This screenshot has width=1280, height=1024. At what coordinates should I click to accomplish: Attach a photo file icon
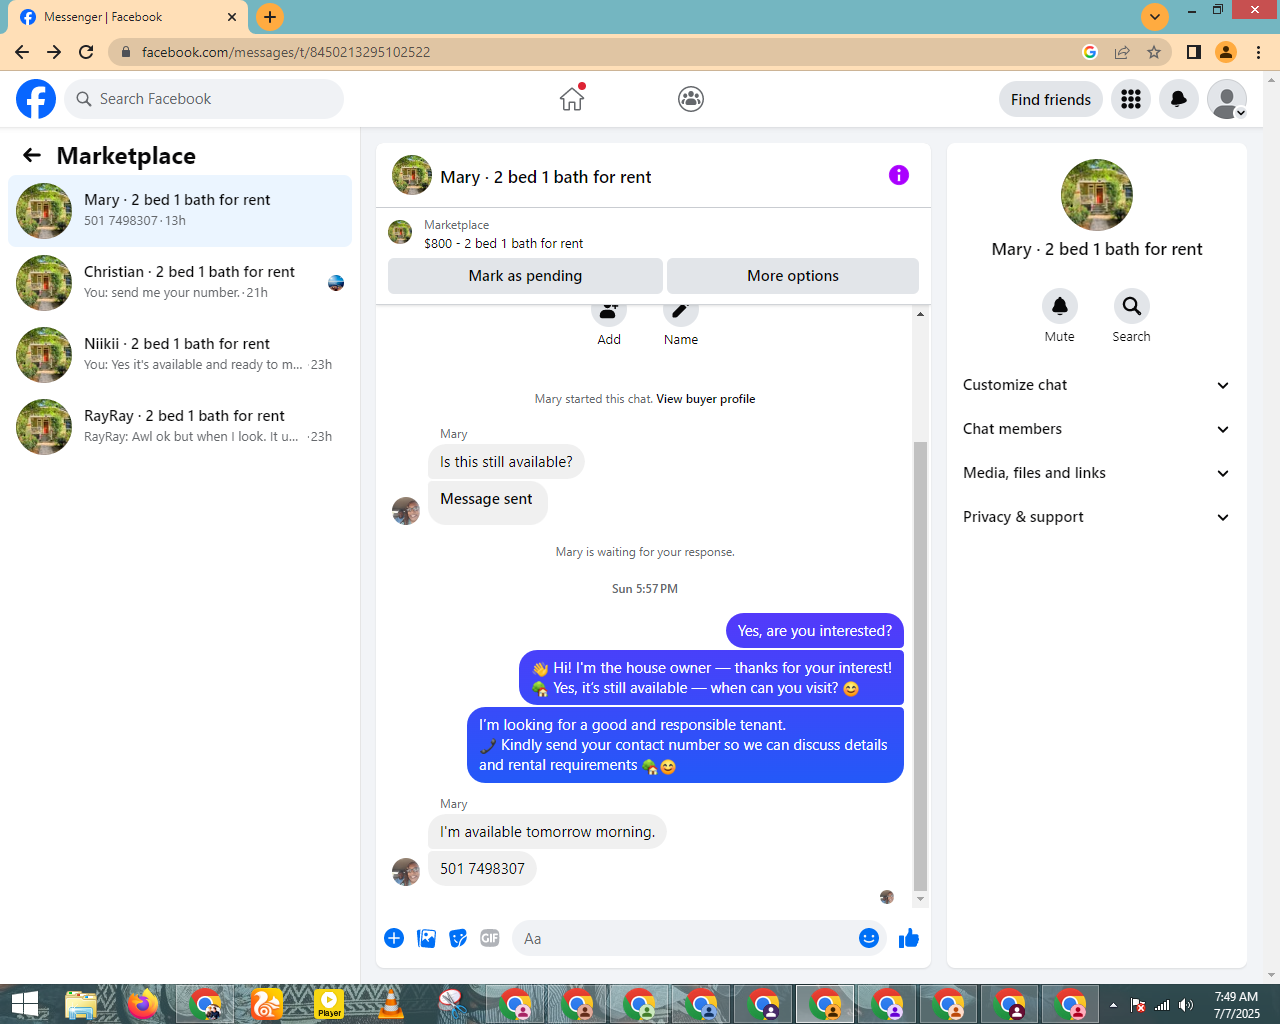[426, 938]
